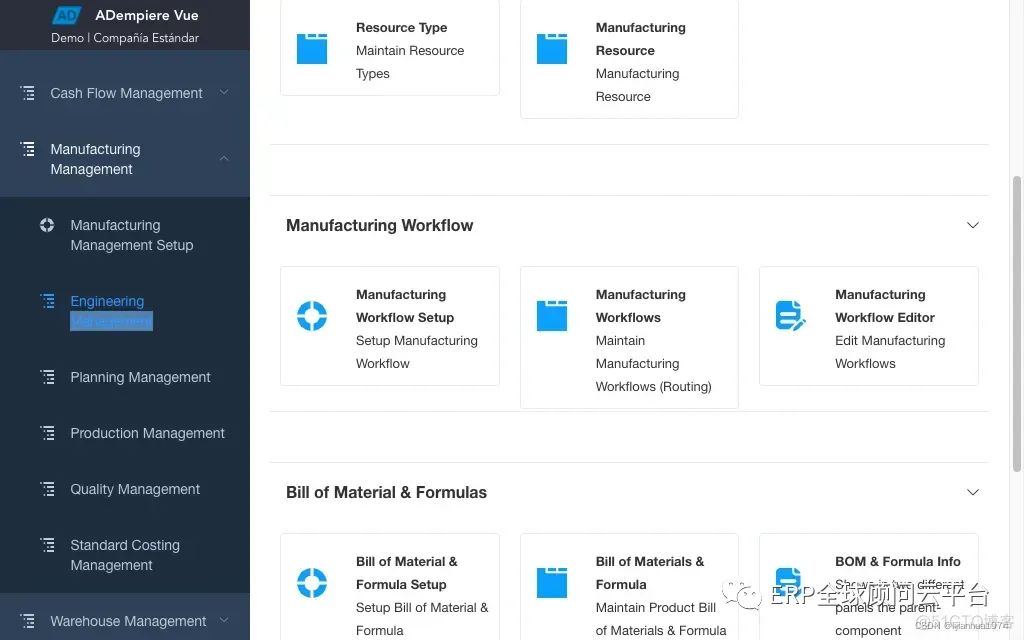Click the Resource Type window icon

click(312, 49)
